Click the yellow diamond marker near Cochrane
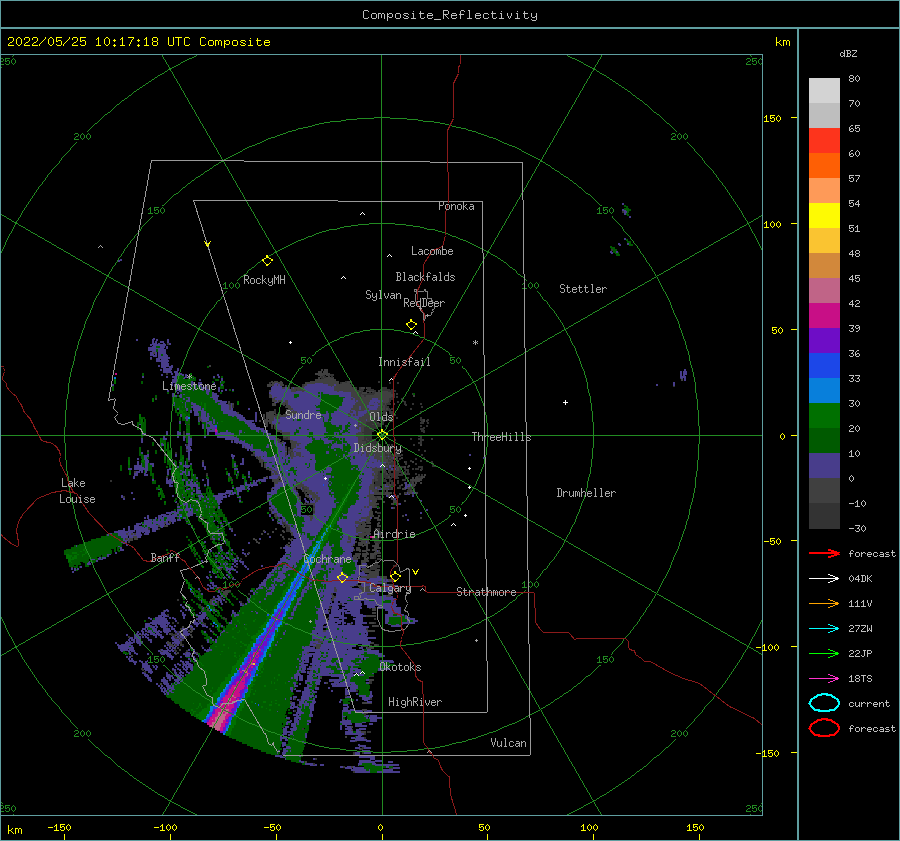 [x=343, y=577]
